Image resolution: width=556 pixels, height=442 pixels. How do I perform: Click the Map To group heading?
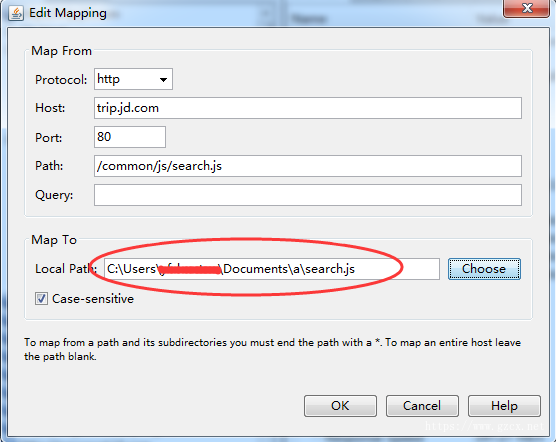tap(54, 240)
